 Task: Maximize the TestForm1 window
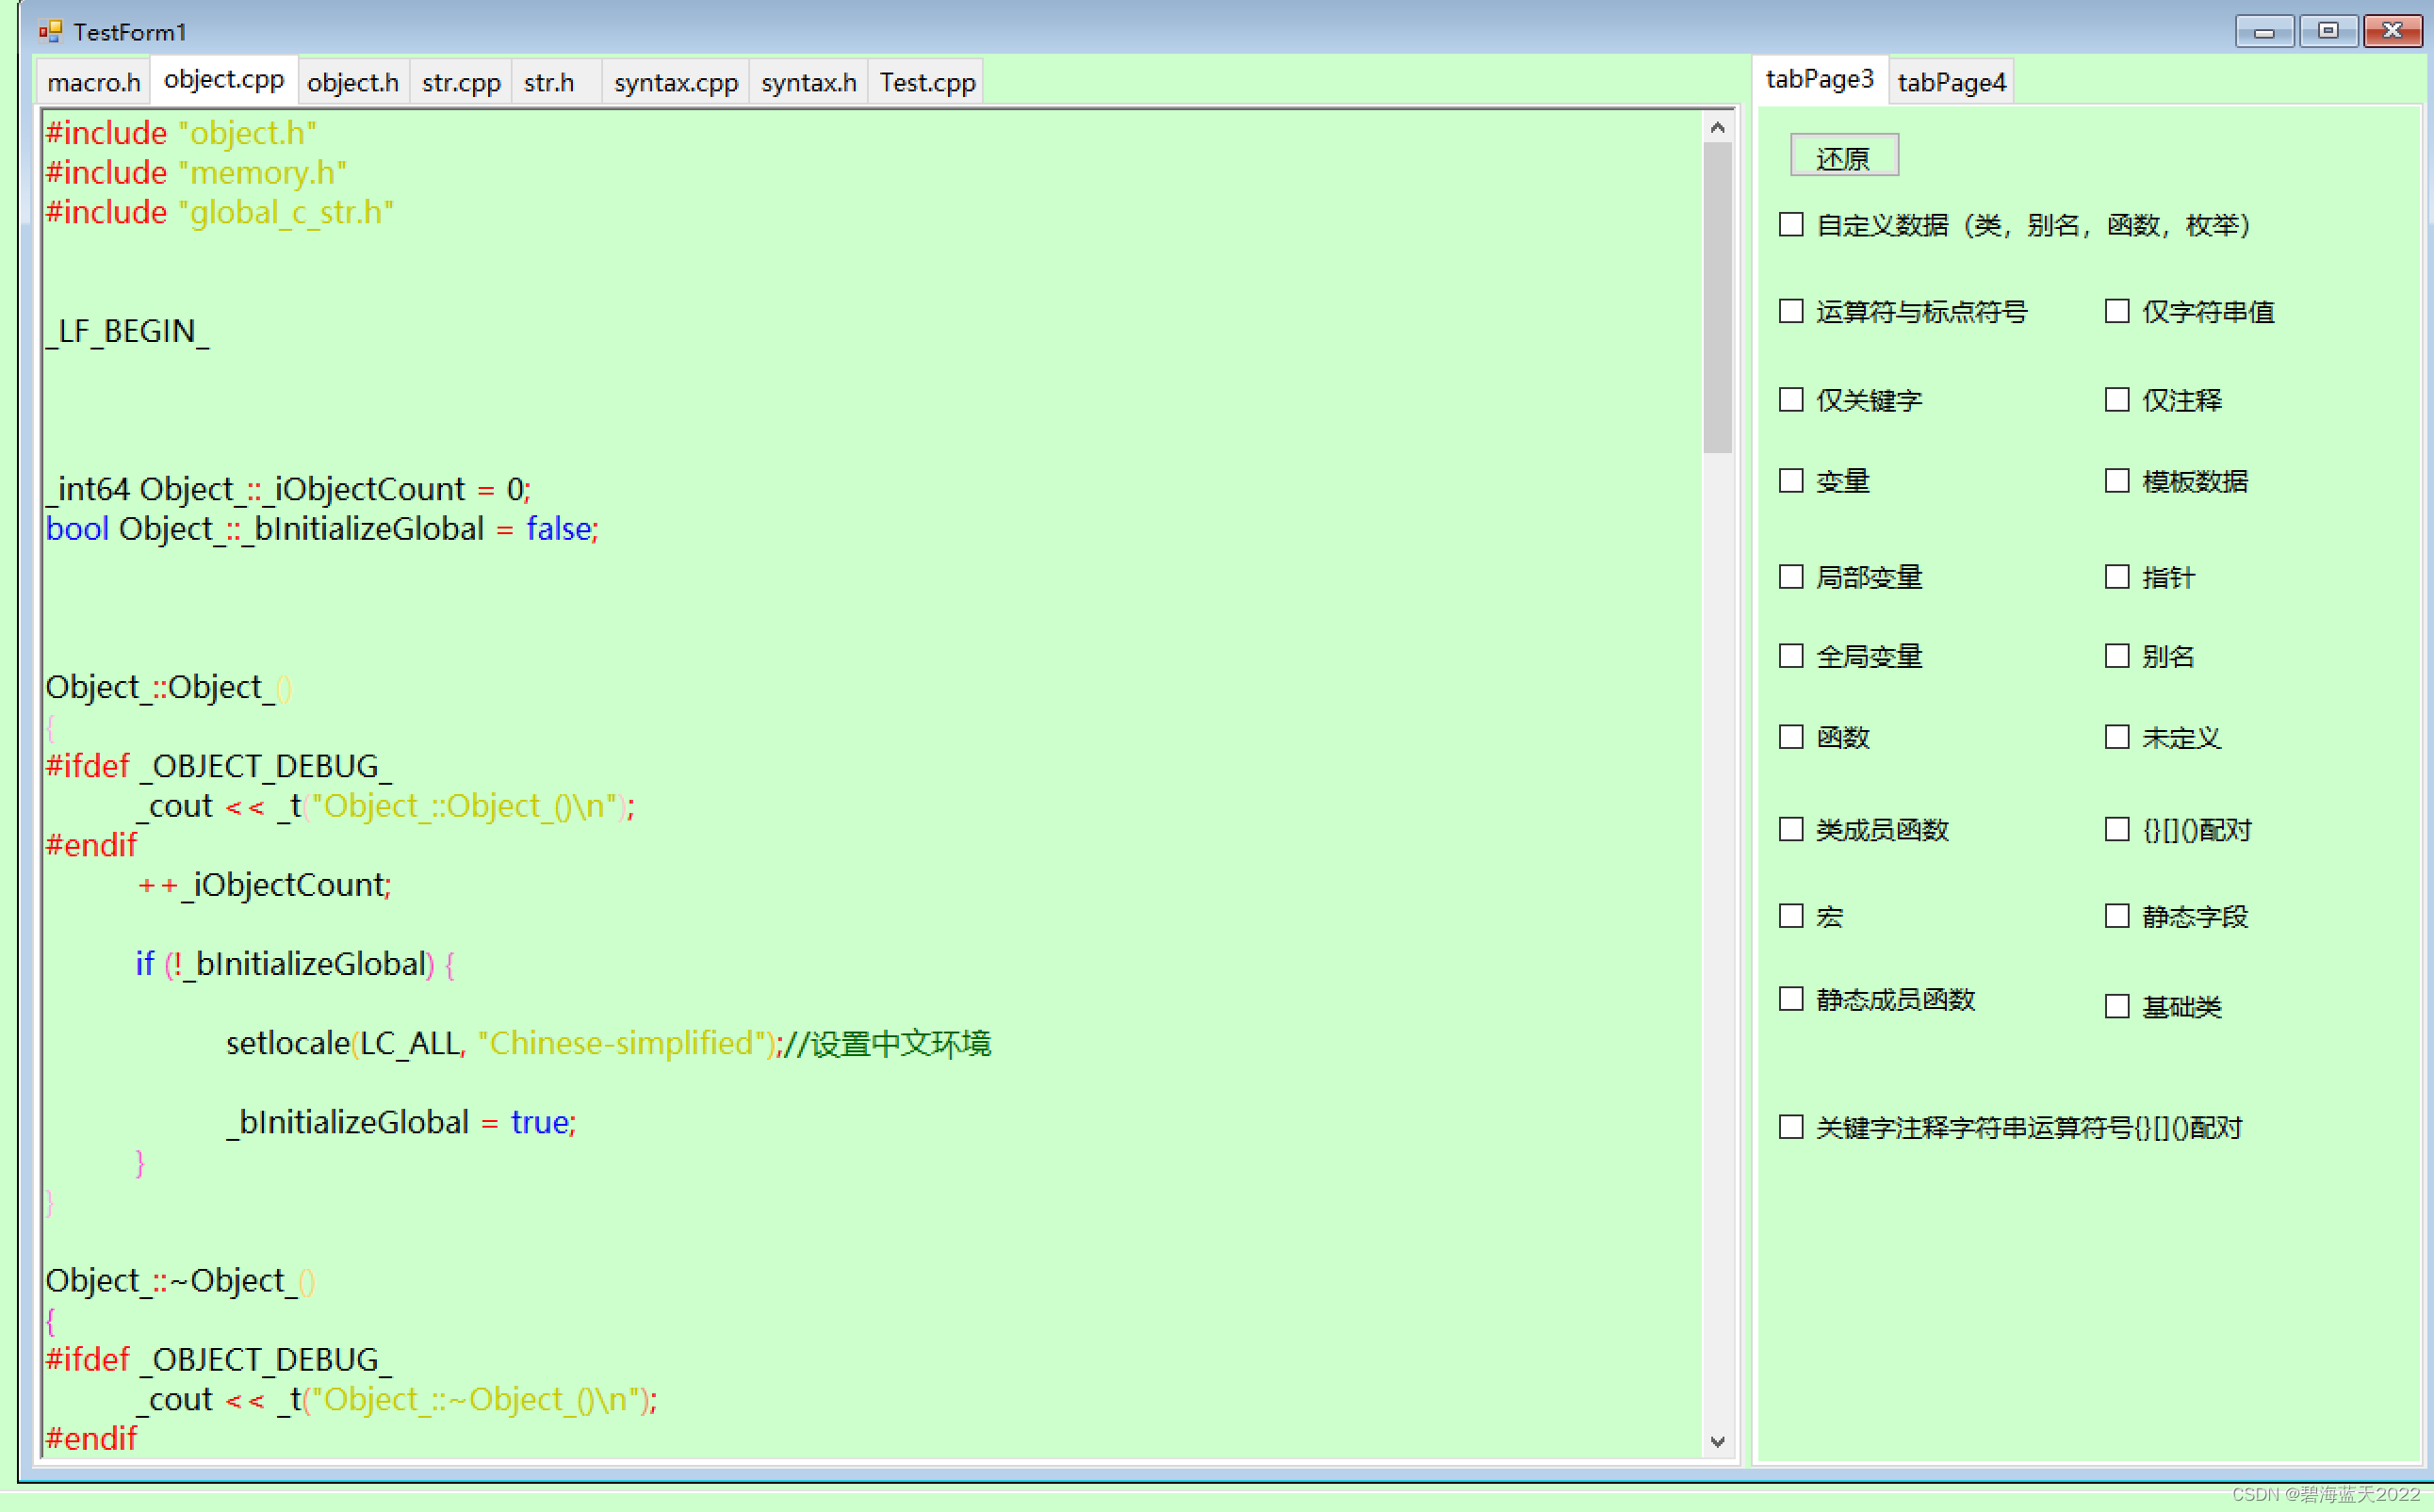coord(2328,31)
